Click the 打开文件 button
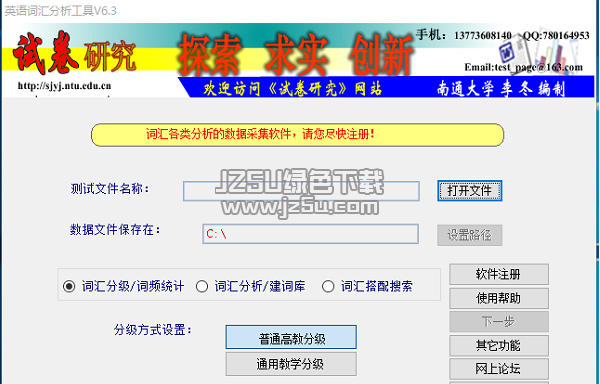 (470, 190)
